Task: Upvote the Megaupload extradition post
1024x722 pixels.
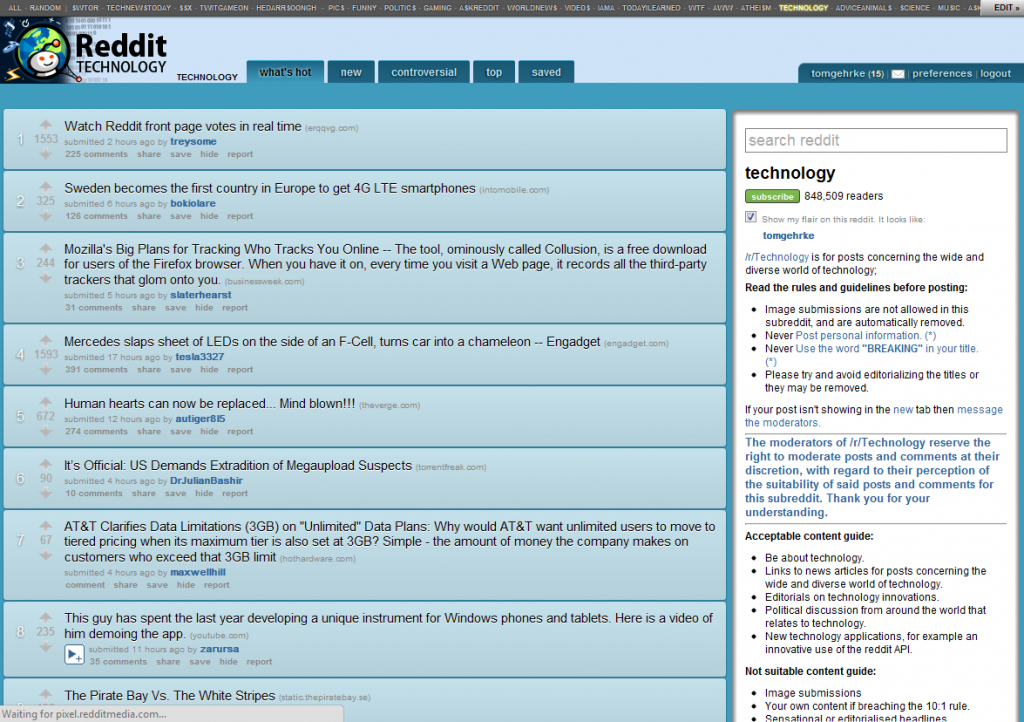Action: [x=45, y=463]
